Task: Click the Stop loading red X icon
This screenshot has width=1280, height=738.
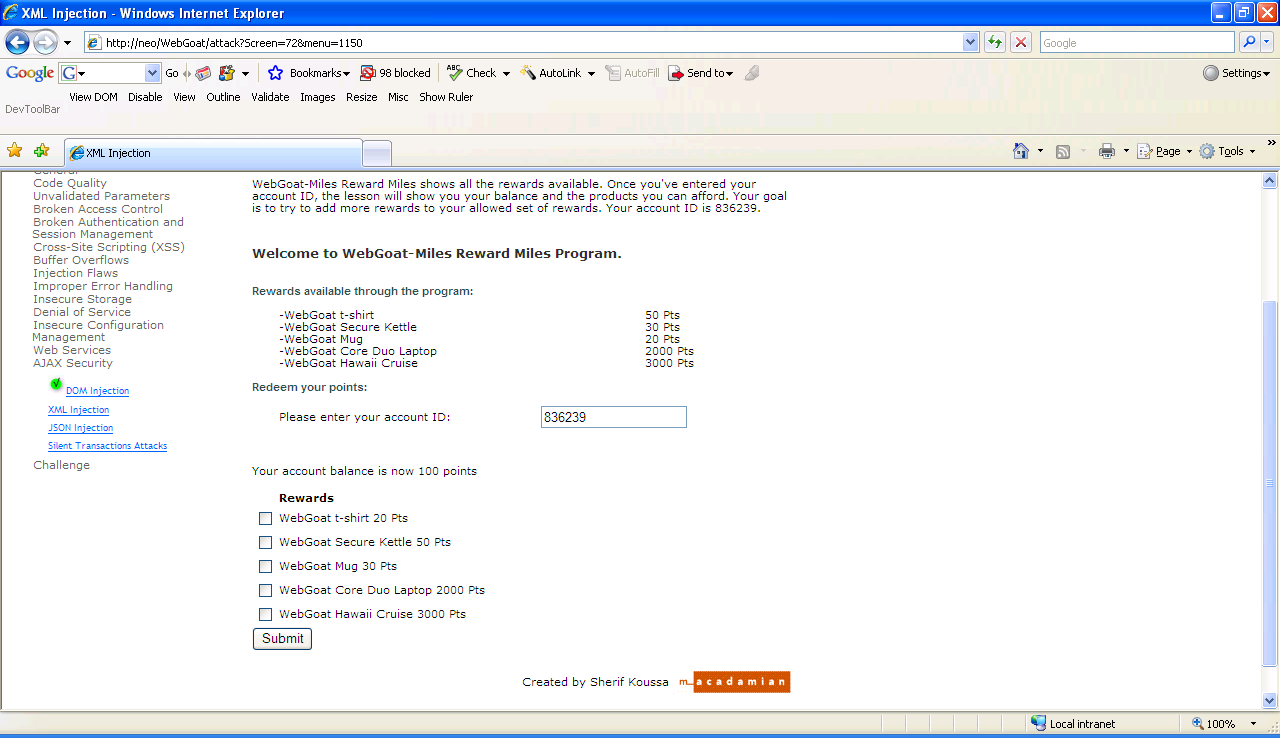Action: coord(1021,42)
